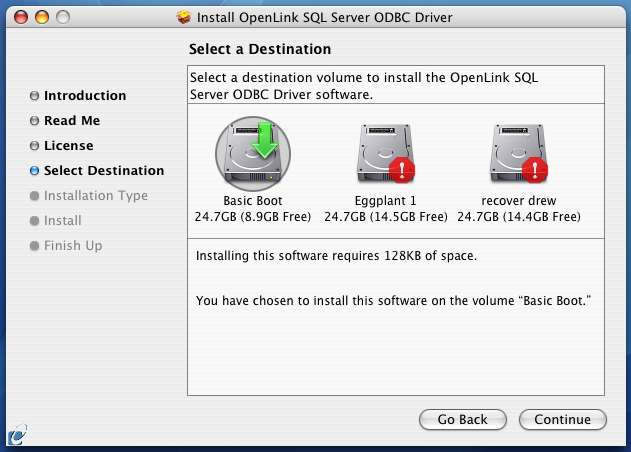Open the Installation Type step
Viewport: 631px width, 452px height.
pos(96,196)
